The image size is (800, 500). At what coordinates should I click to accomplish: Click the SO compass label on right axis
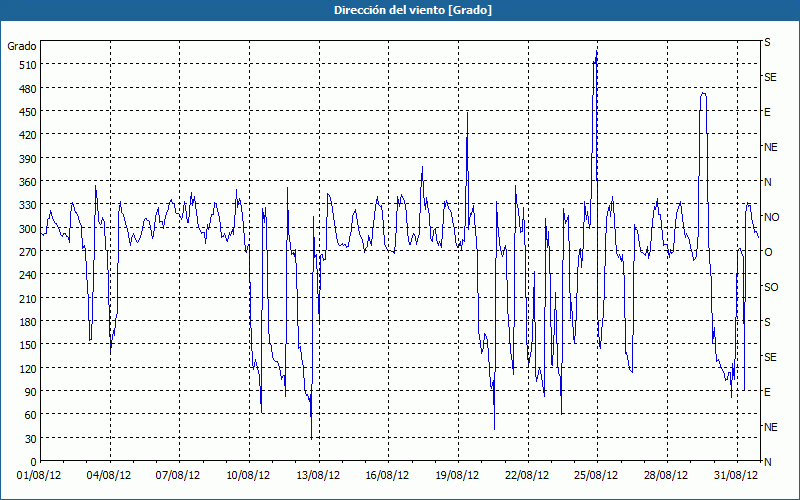(771, 287)
